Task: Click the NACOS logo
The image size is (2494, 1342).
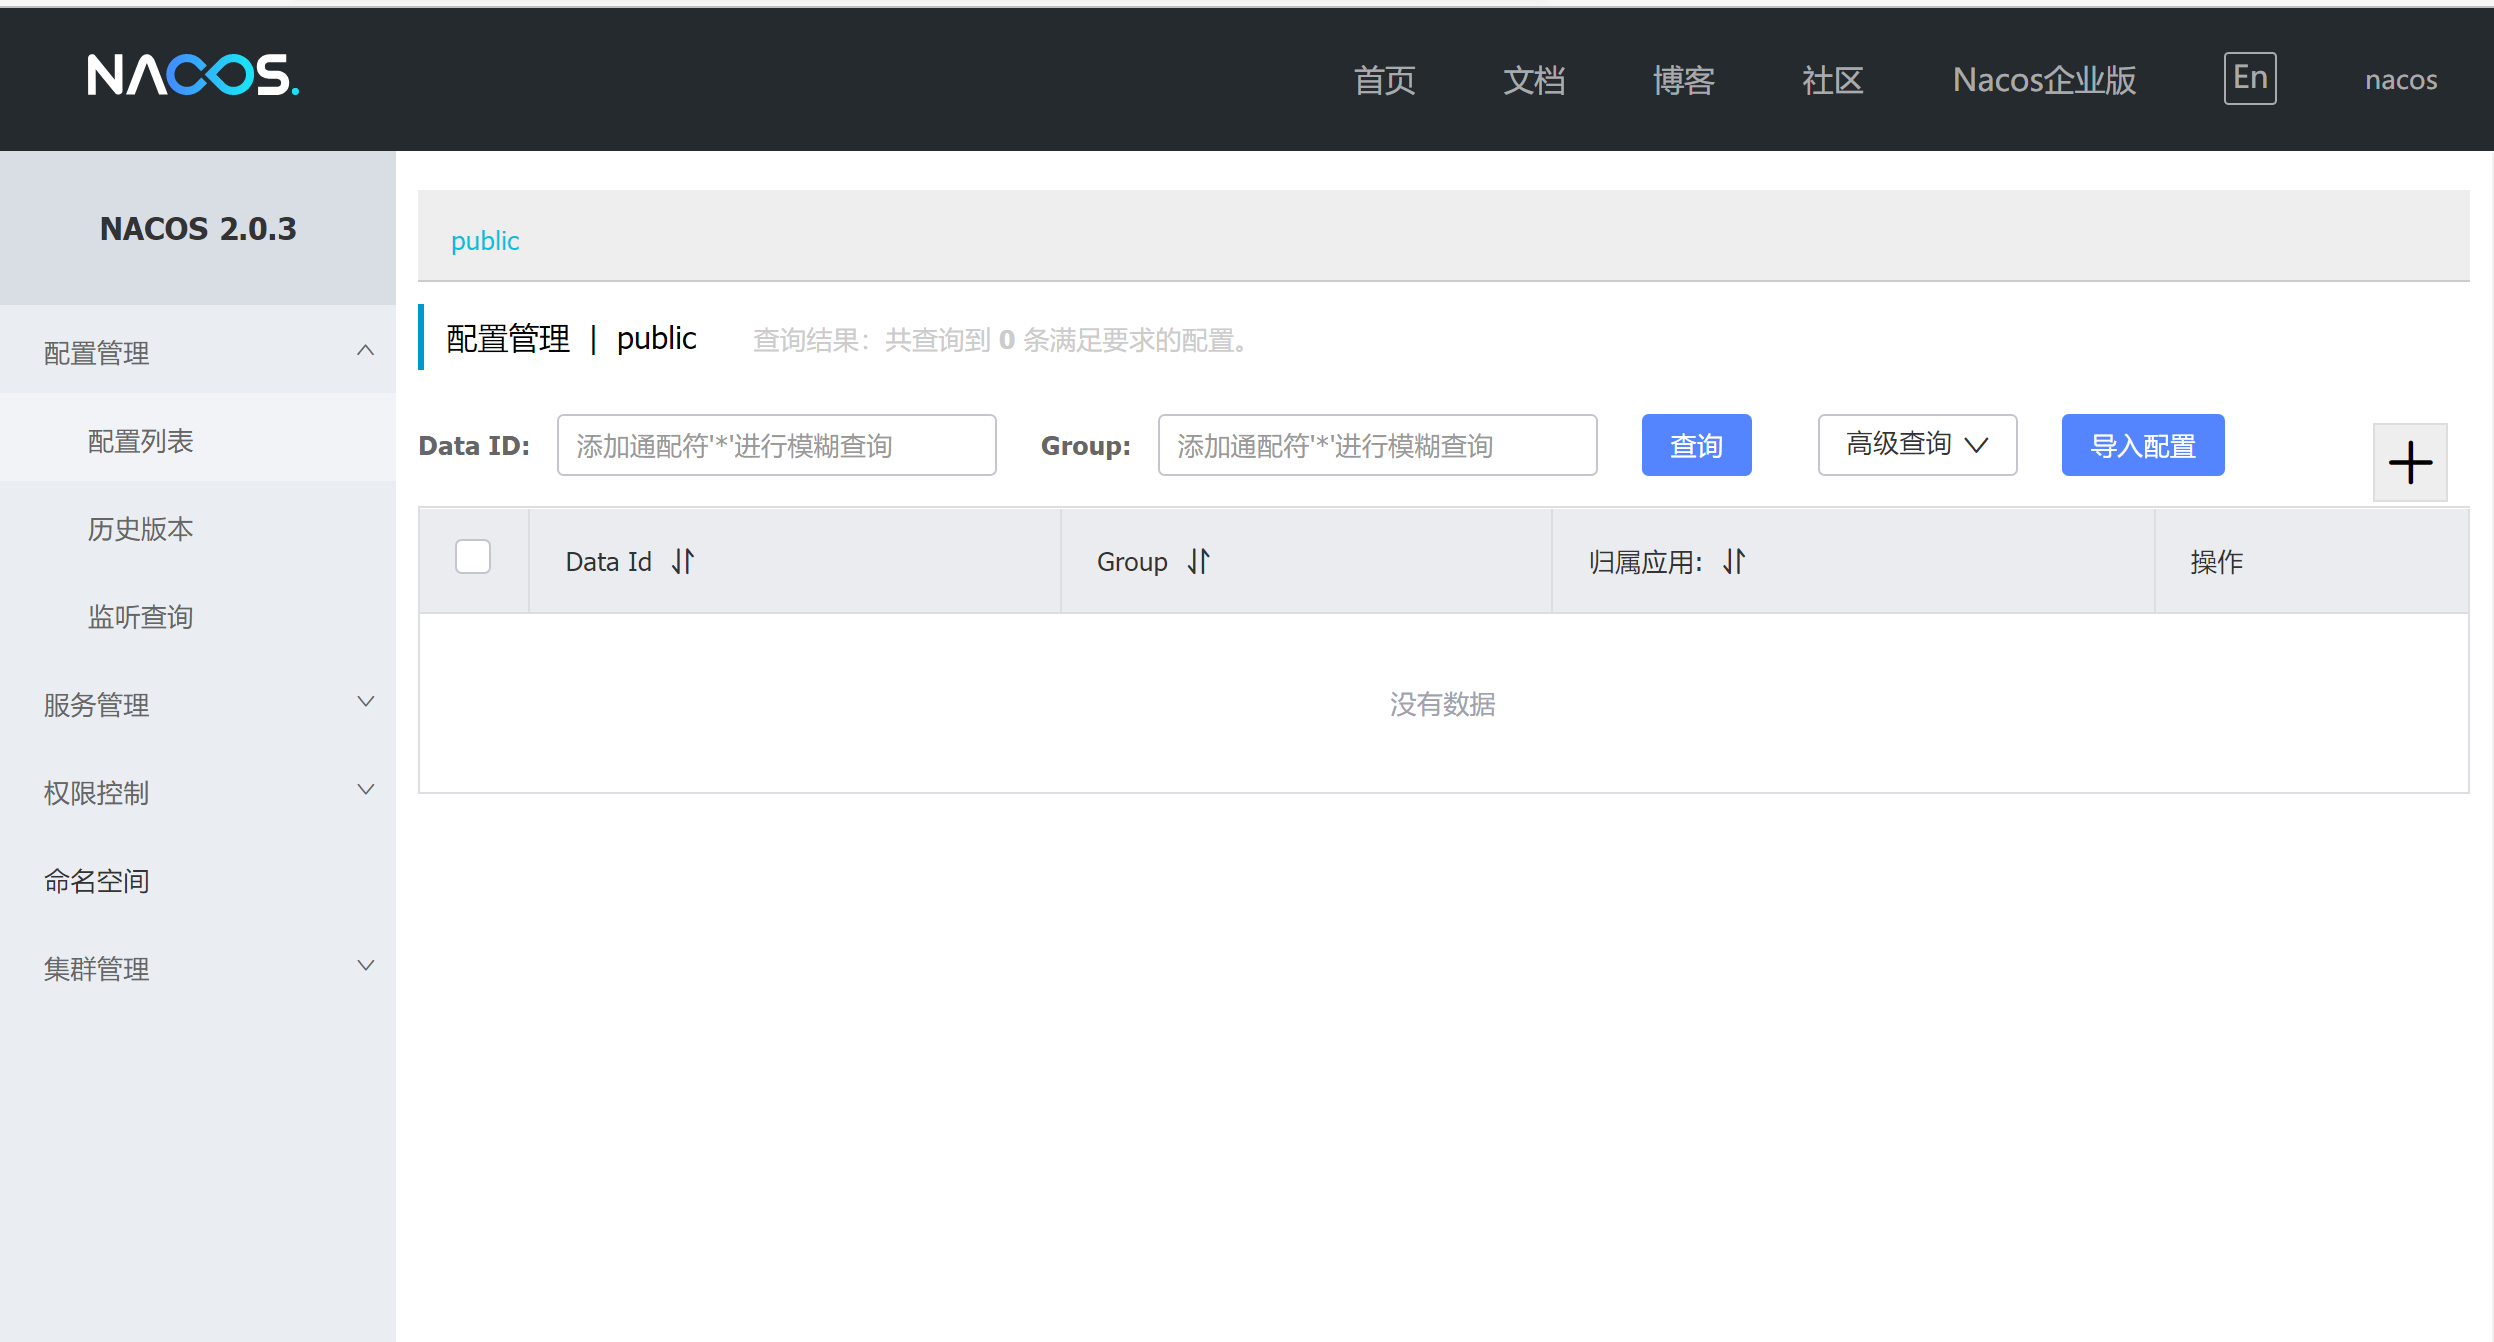Action: point(193,76)
